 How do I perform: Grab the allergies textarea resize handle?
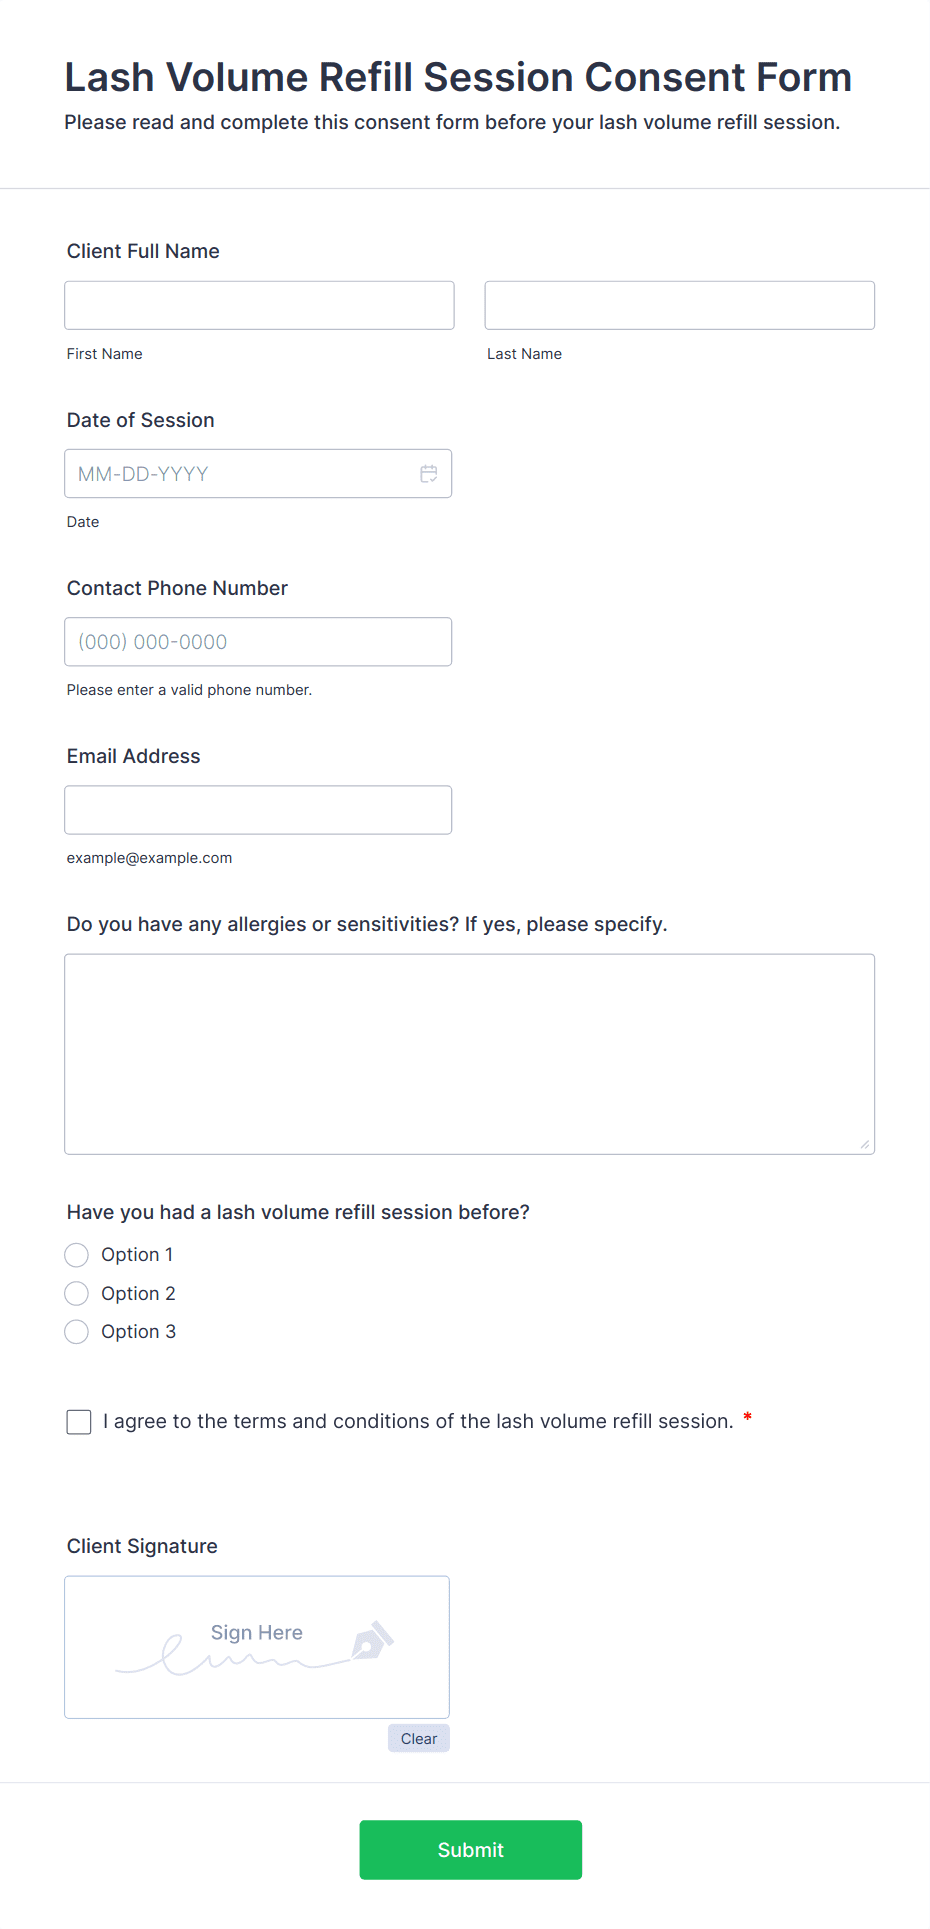[864, 1144]
